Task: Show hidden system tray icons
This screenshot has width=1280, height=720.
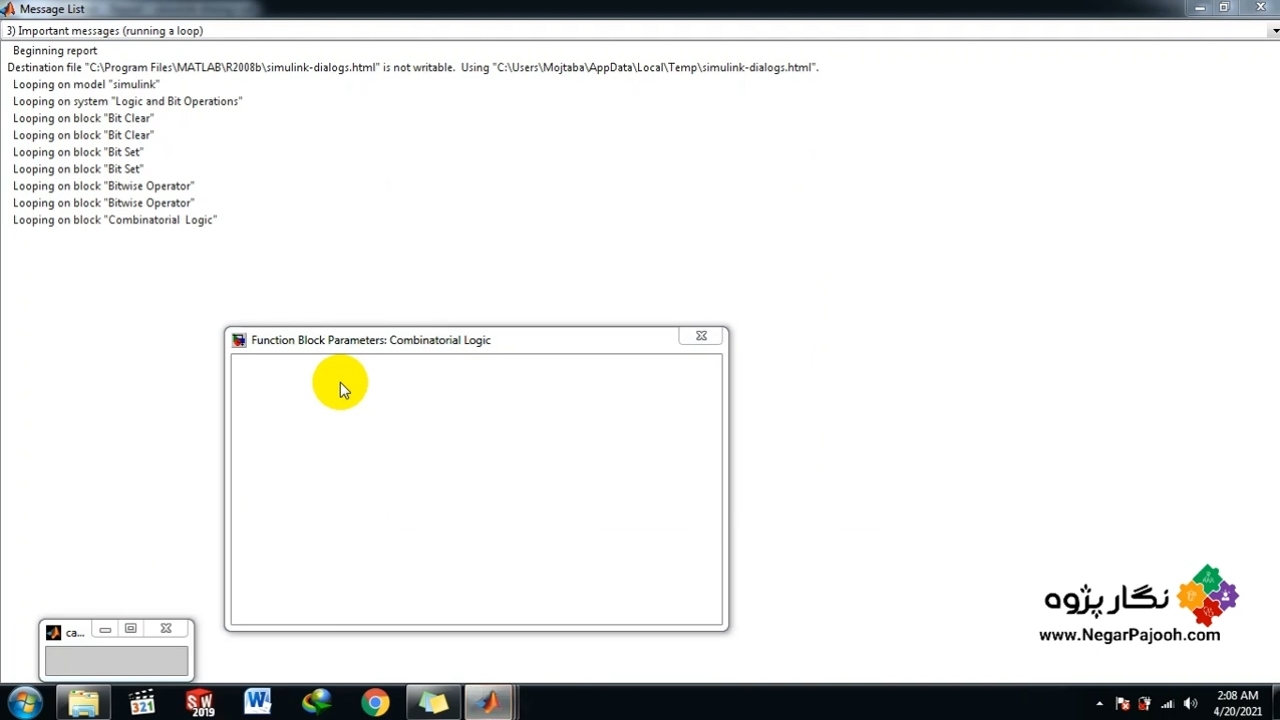Action: pyautogui.click(x=1099, y=704)
